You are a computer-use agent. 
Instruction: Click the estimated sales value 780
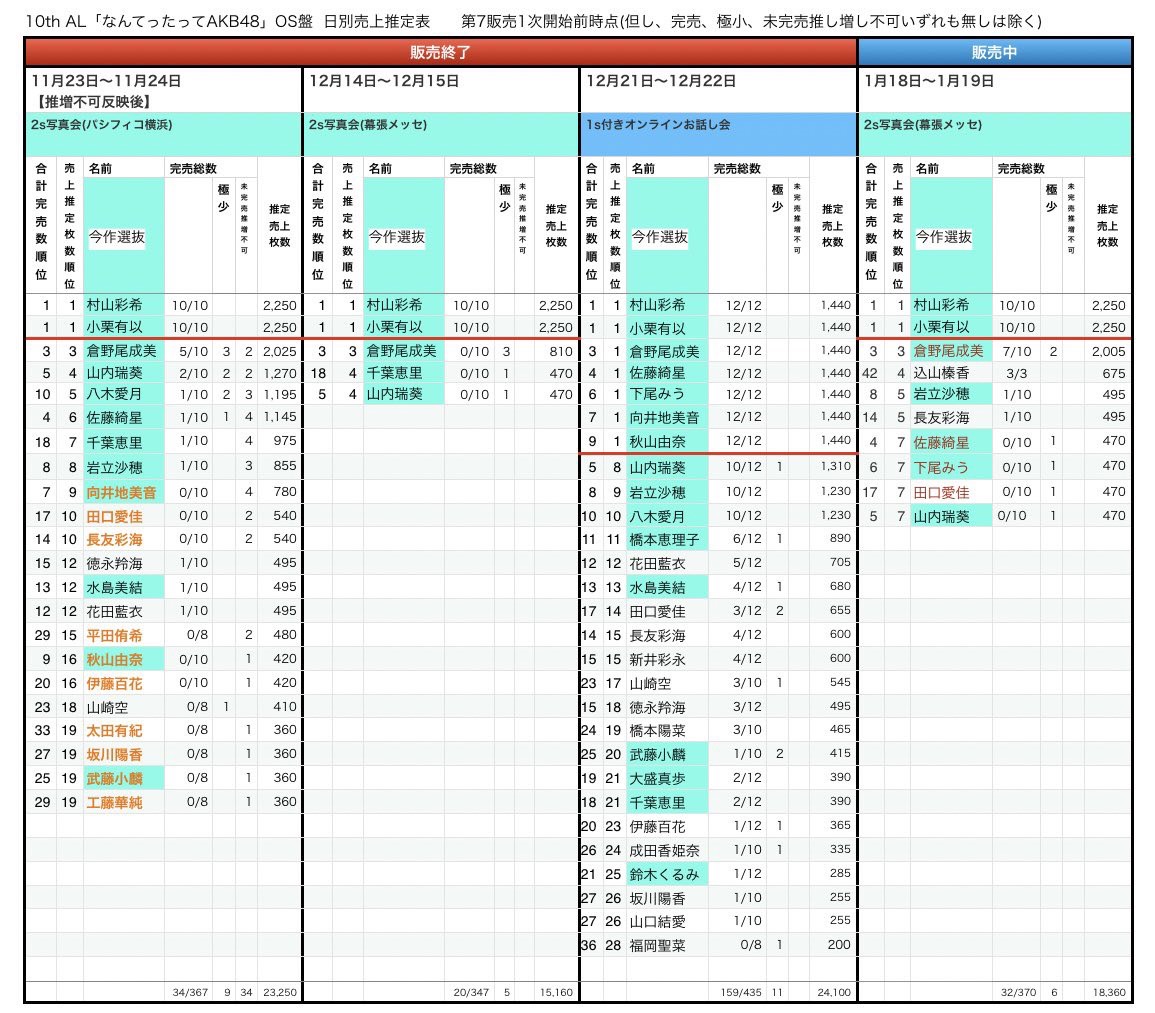285,491
